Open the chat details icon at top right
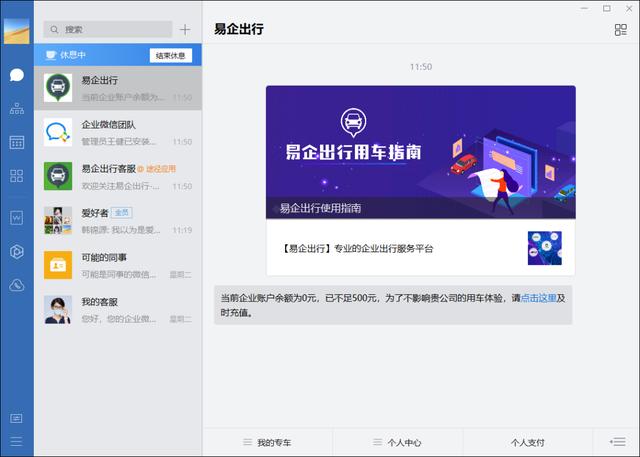This screenshot has height=457, width=640. (x=620, y=30)
